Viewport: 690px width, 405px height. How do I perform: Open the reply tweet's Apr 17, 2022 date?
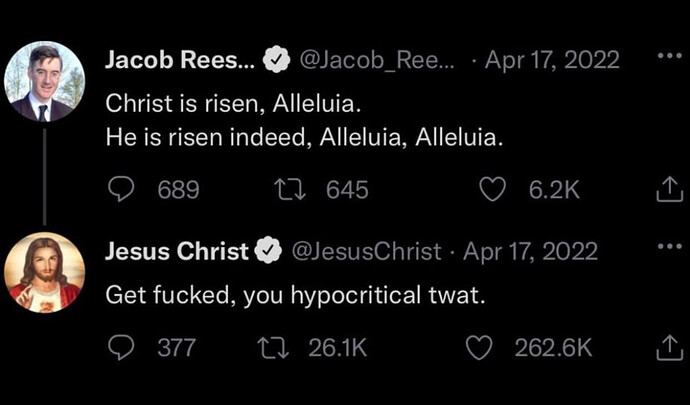click(x=530, y=251)
